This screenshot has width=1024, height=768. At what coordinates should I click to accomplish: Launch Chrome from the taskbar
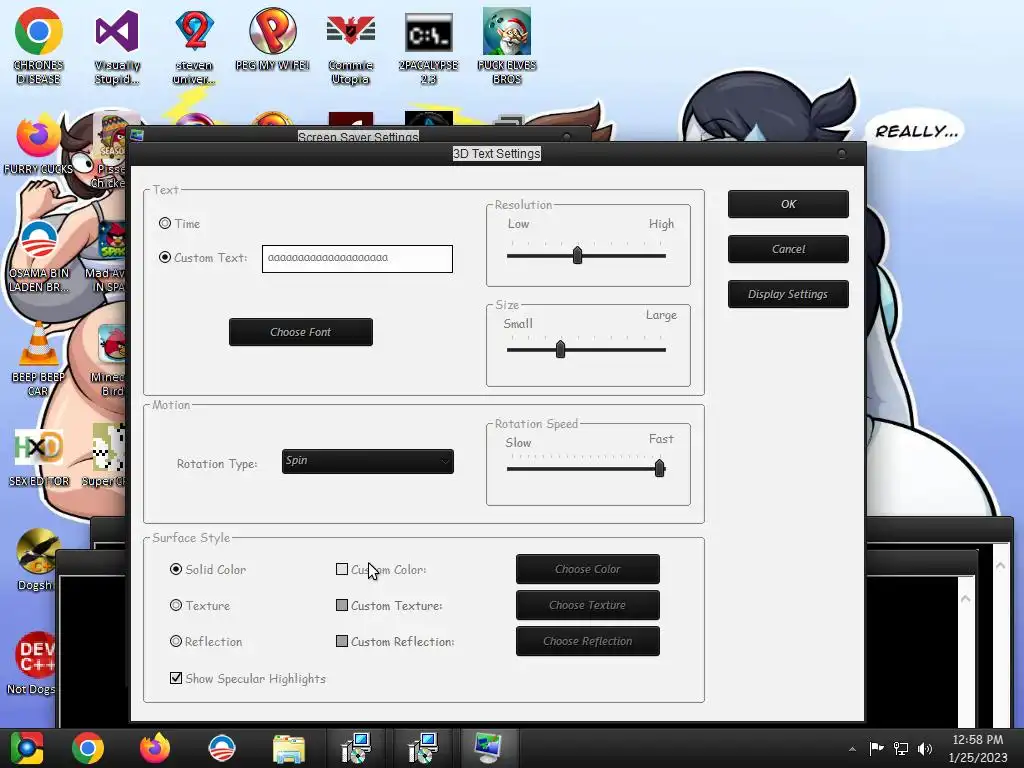click(x=88, y=748)
